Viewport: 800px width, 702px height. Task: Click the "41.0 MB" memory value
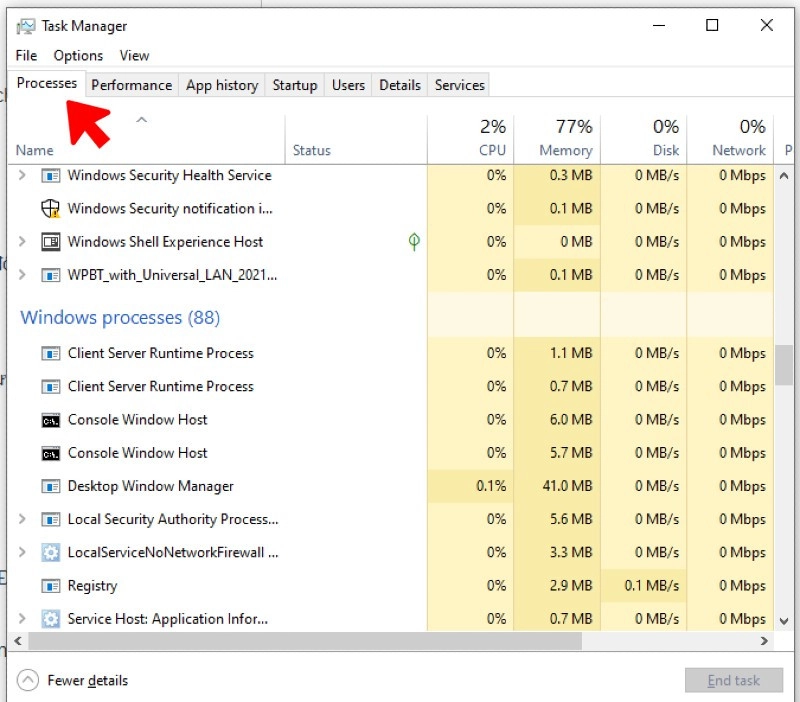coord(567,486)
